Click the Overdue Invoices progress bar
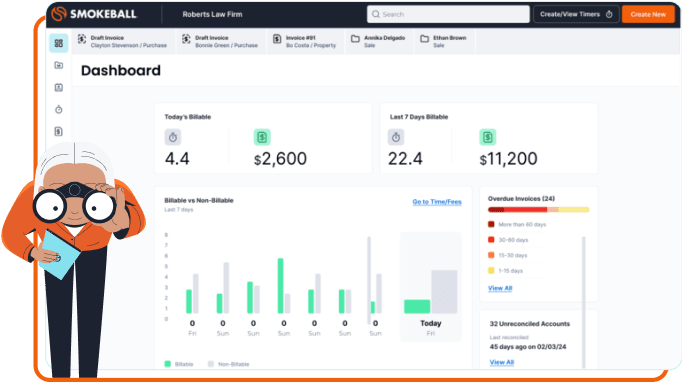682x382 pixels. pos(538,210)
